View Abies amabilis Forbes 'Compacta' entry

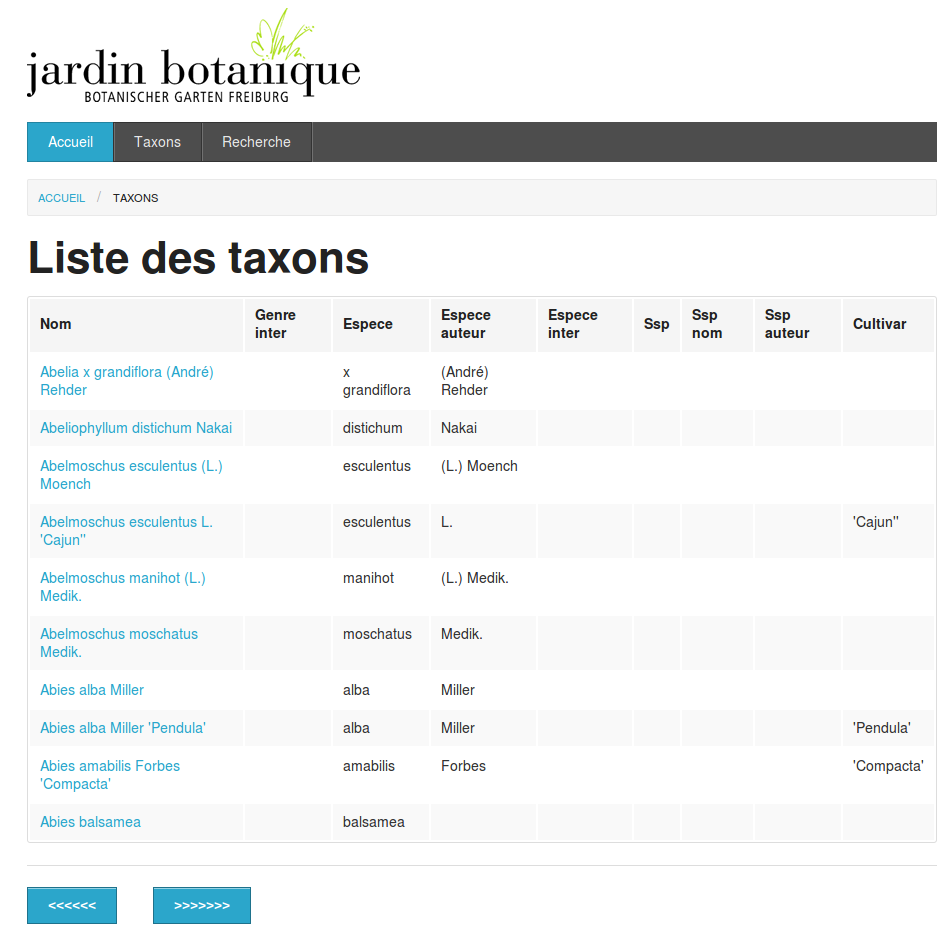point(110,775)
